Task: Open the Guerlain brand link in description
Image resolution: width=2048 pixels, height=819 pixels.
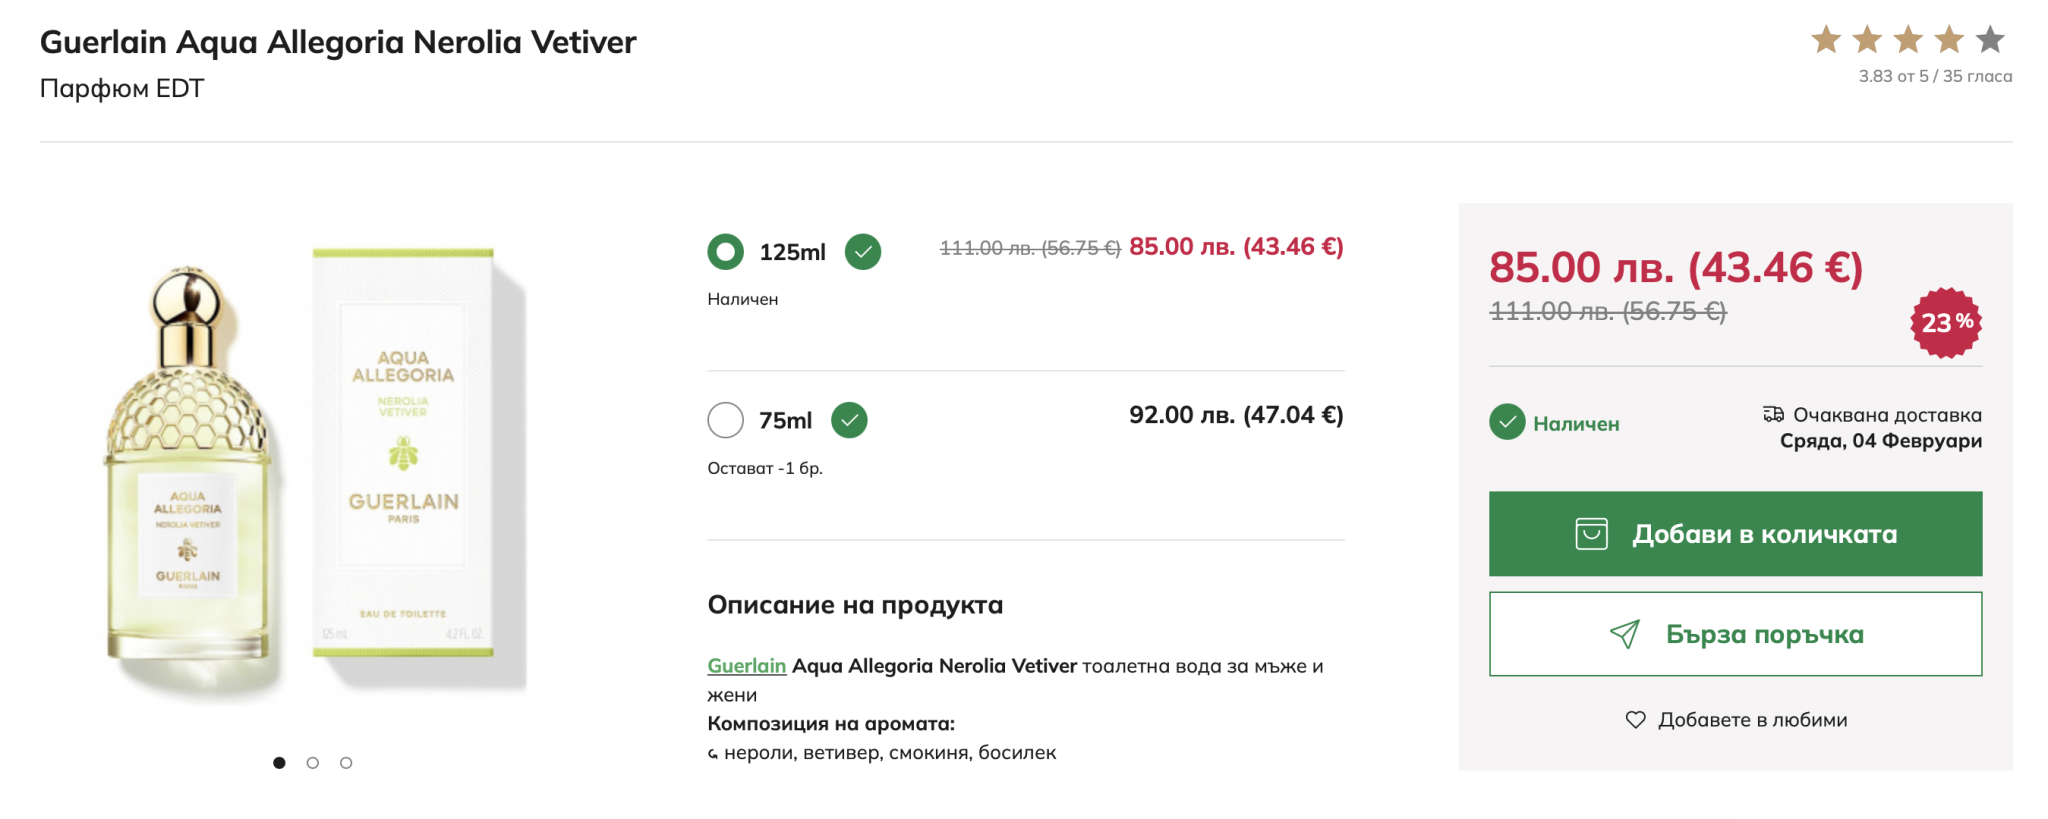Action: coord(746,666)
